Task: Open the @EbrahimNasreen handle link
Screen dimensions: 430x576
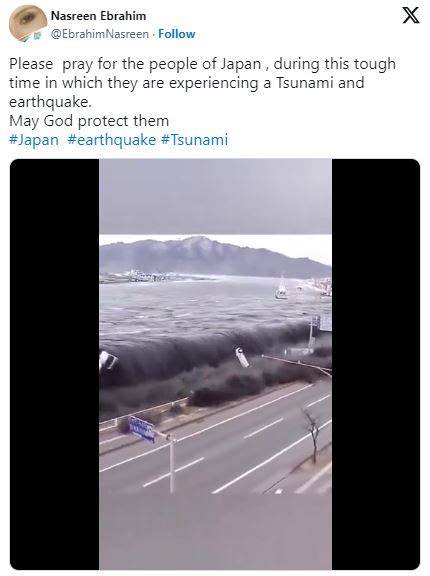Action: point(100,34)
